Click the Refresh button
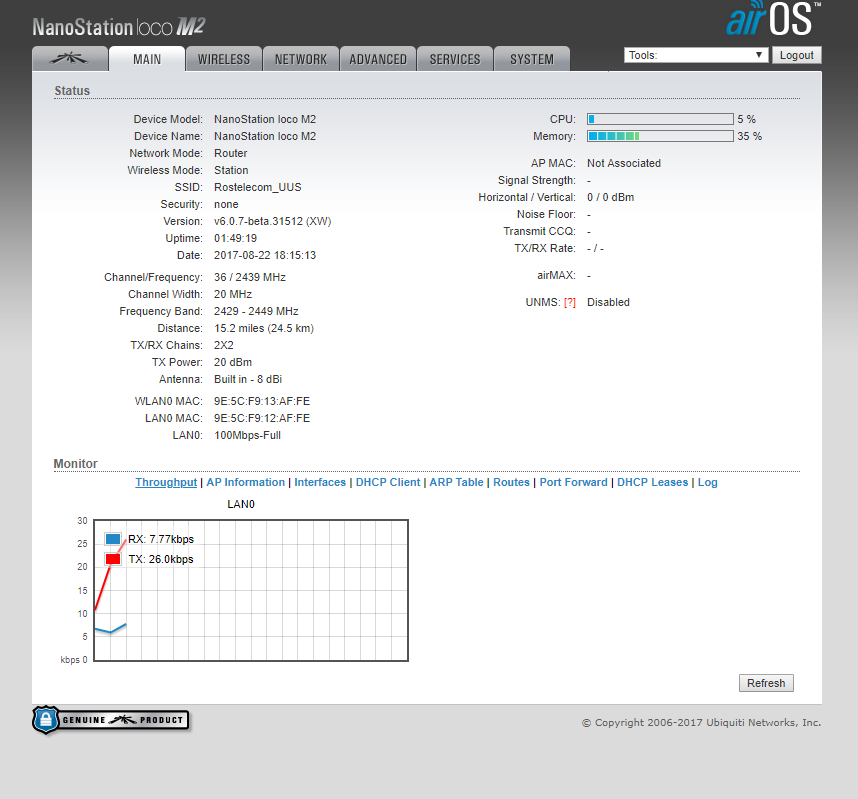The height and width of the screenshot is (799, 858). click(766, 683)
